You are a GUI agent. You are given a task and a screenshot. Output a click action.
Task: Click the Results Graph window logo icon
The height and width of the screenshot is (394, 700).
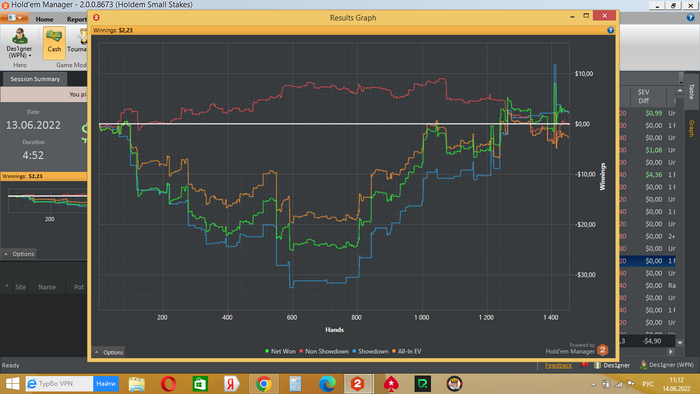(96, 17)
